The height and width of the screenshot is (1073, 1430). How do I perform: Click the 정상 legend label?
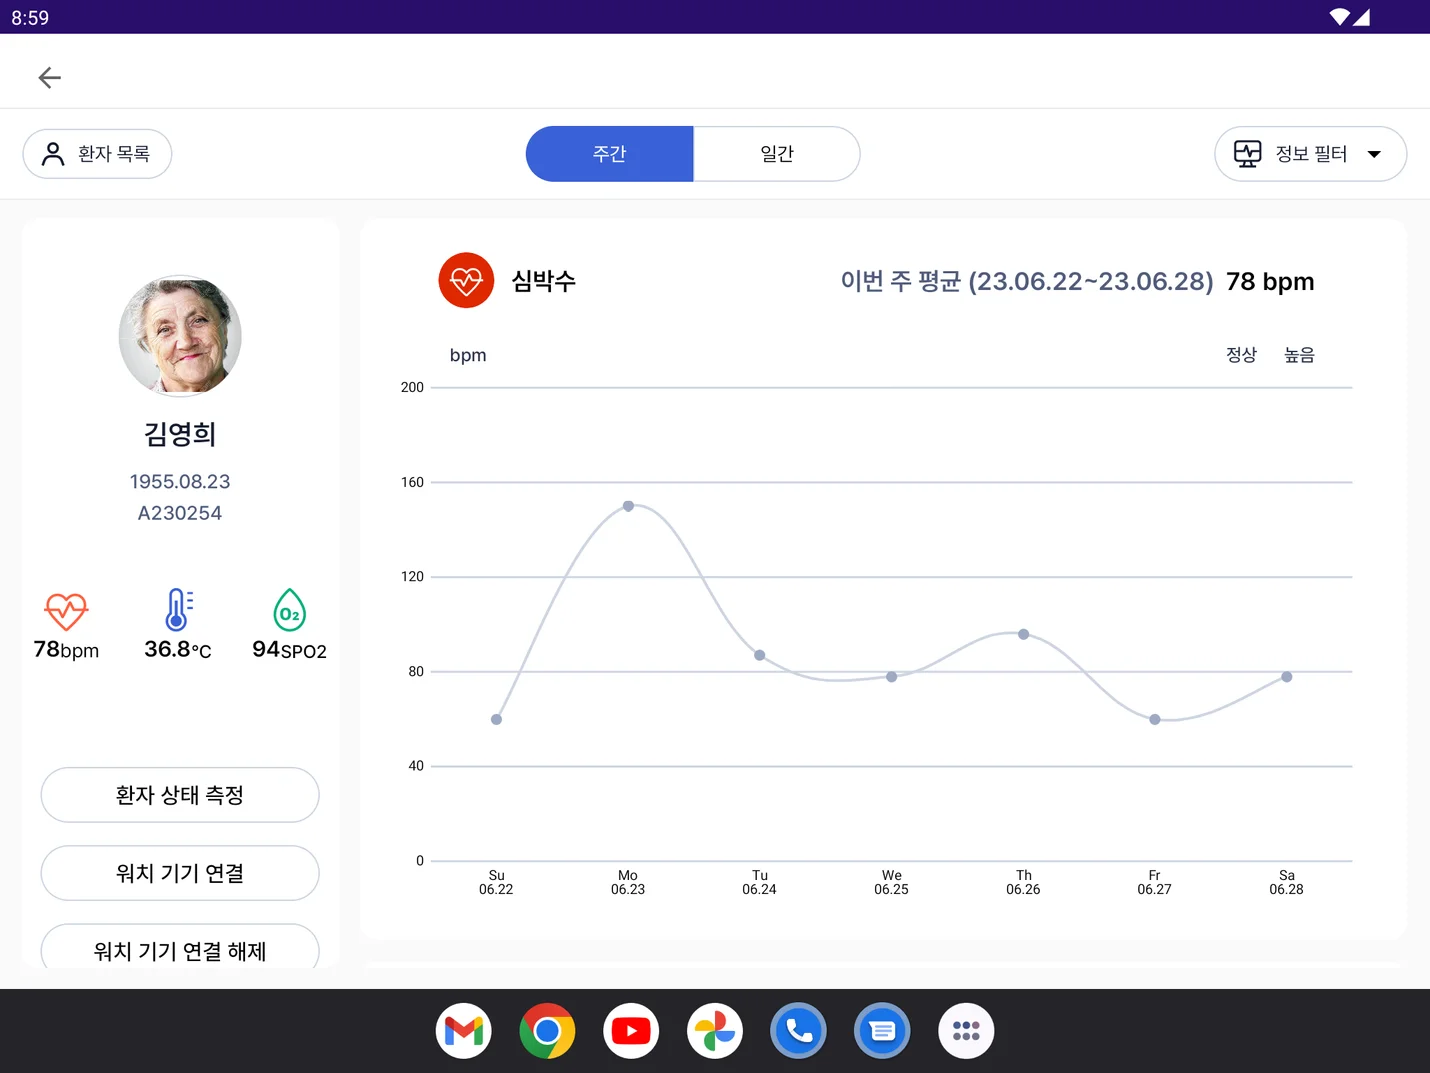1241,355
